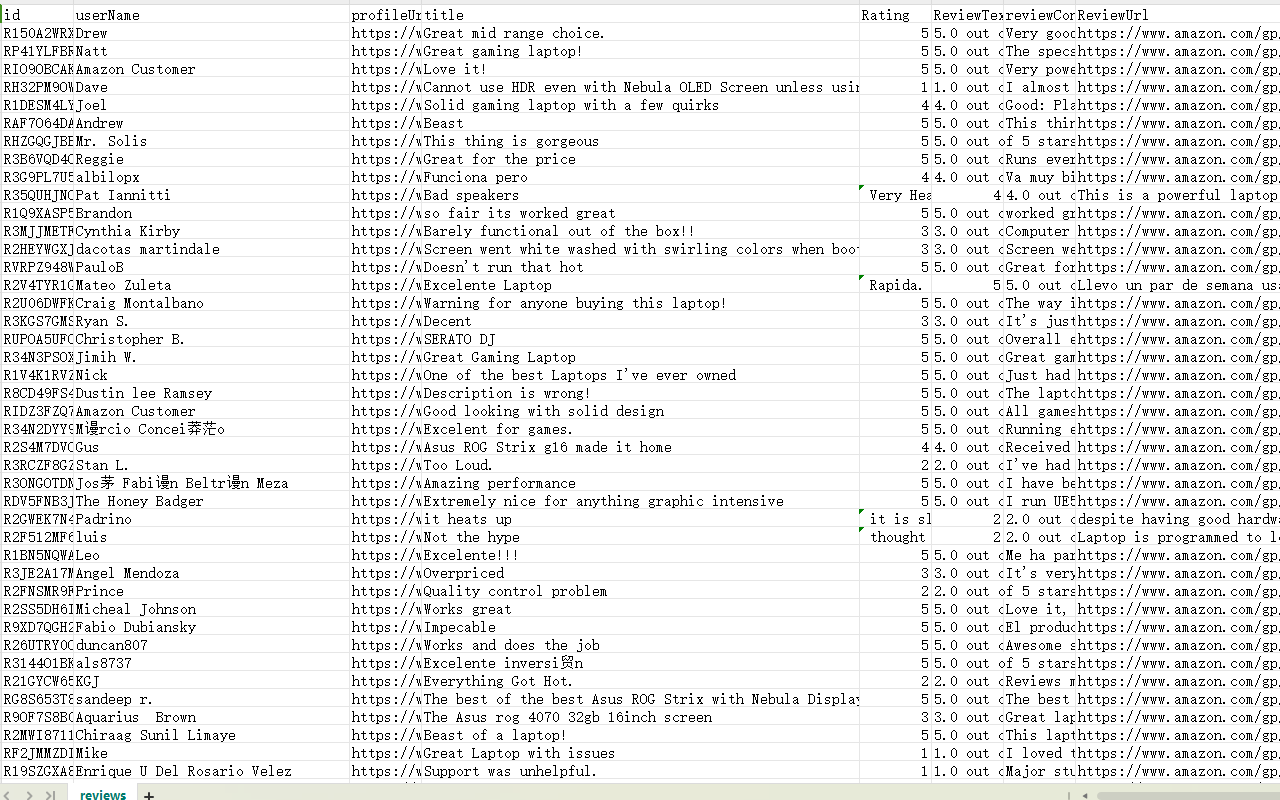Select the 'SERATO DJ' title cell

point(641,339)
